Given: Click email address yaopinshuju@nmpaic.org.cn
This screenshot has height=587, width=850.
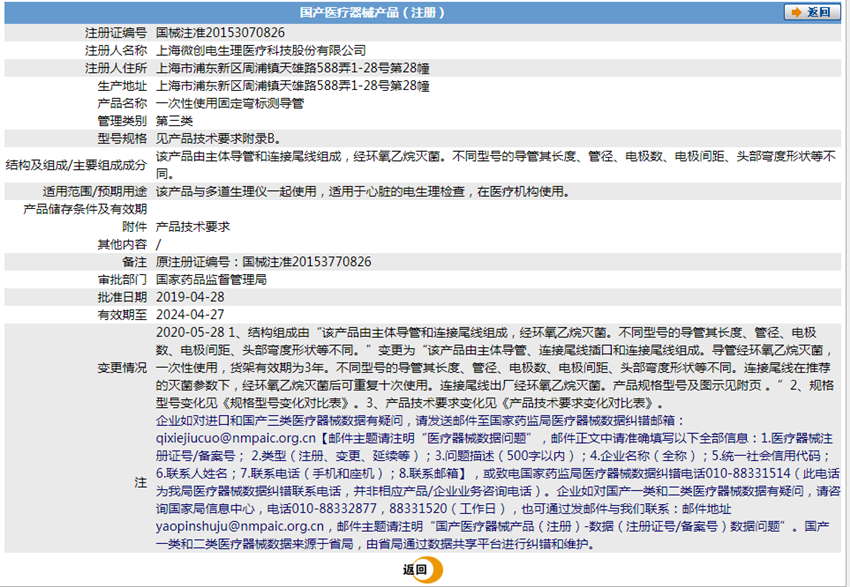Looking at the screenshot, I should point(240,526).
